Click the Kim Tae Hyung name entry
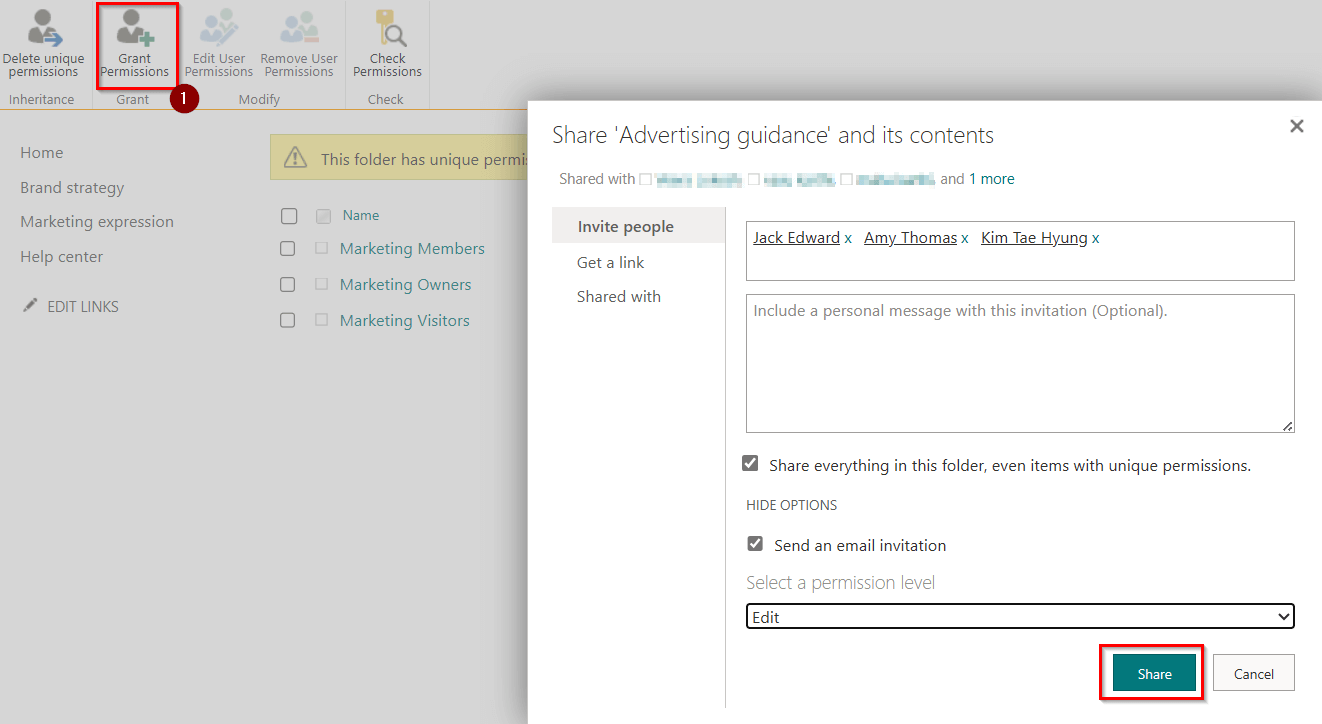The height and width of the screenshot is (724, 1322). click(x=1034, y=238)
